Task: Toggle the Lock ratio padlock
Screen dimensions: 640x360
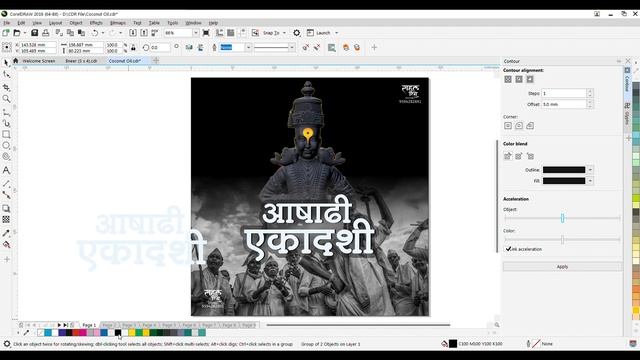Action: coord(133,48)
